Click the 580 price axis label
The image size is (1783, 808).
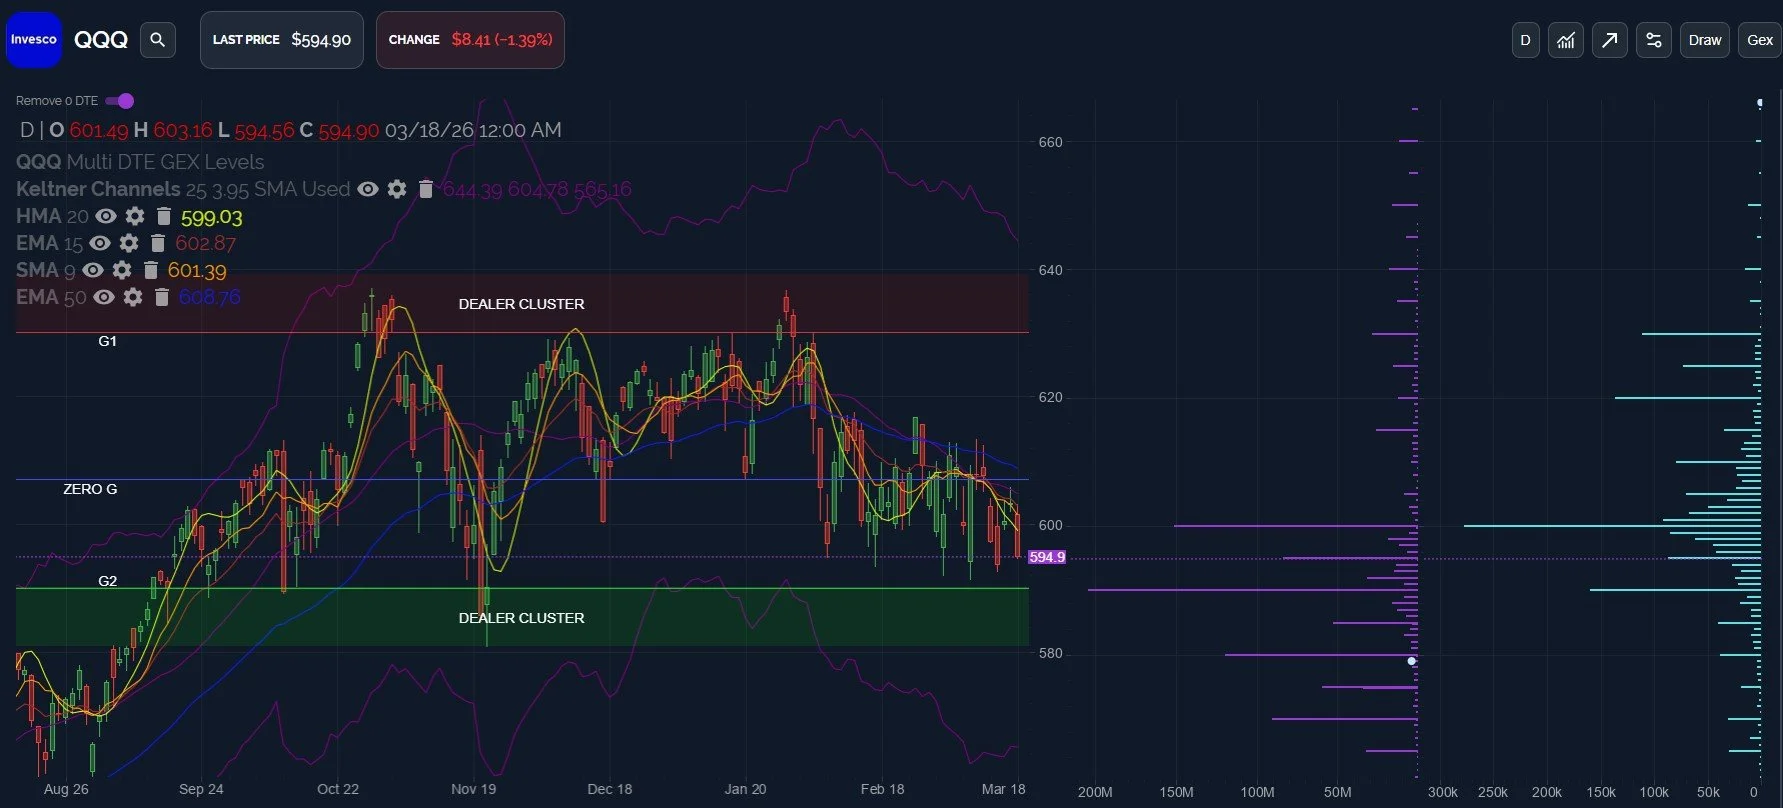pyautogui.click(x=1050, y=653)
